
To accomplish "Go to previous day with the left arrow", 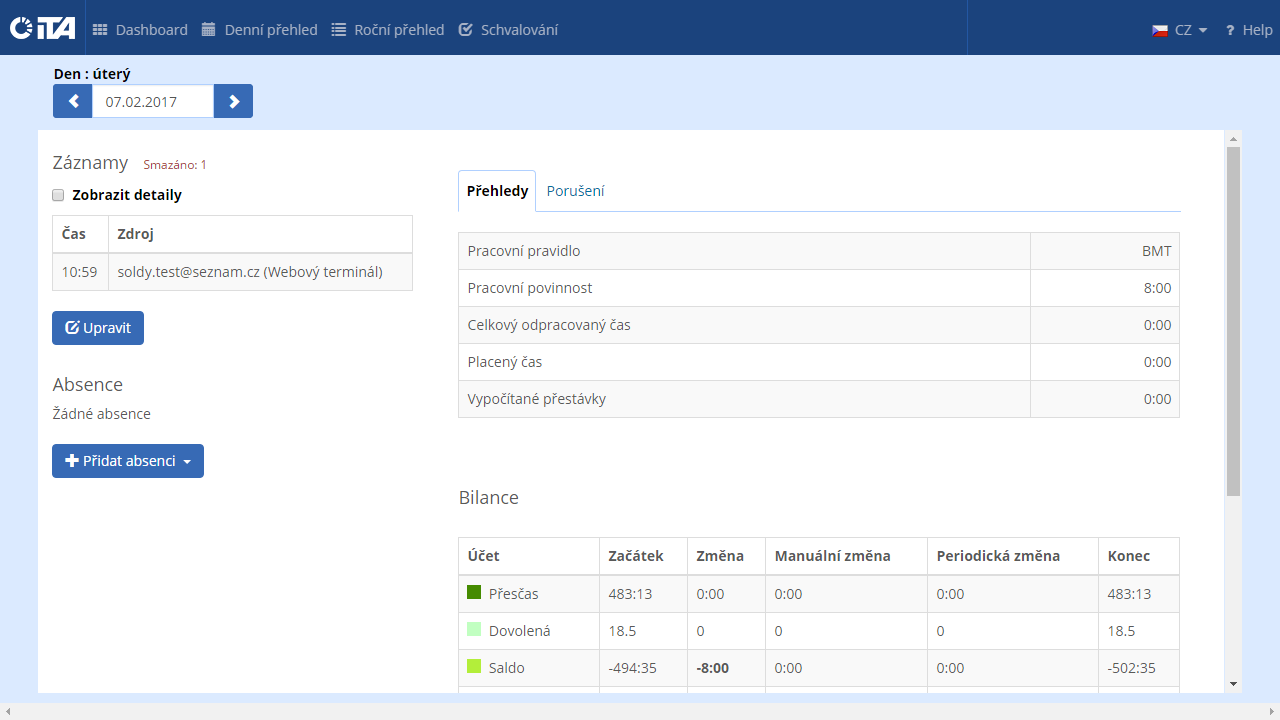I will tap(73, 101).
